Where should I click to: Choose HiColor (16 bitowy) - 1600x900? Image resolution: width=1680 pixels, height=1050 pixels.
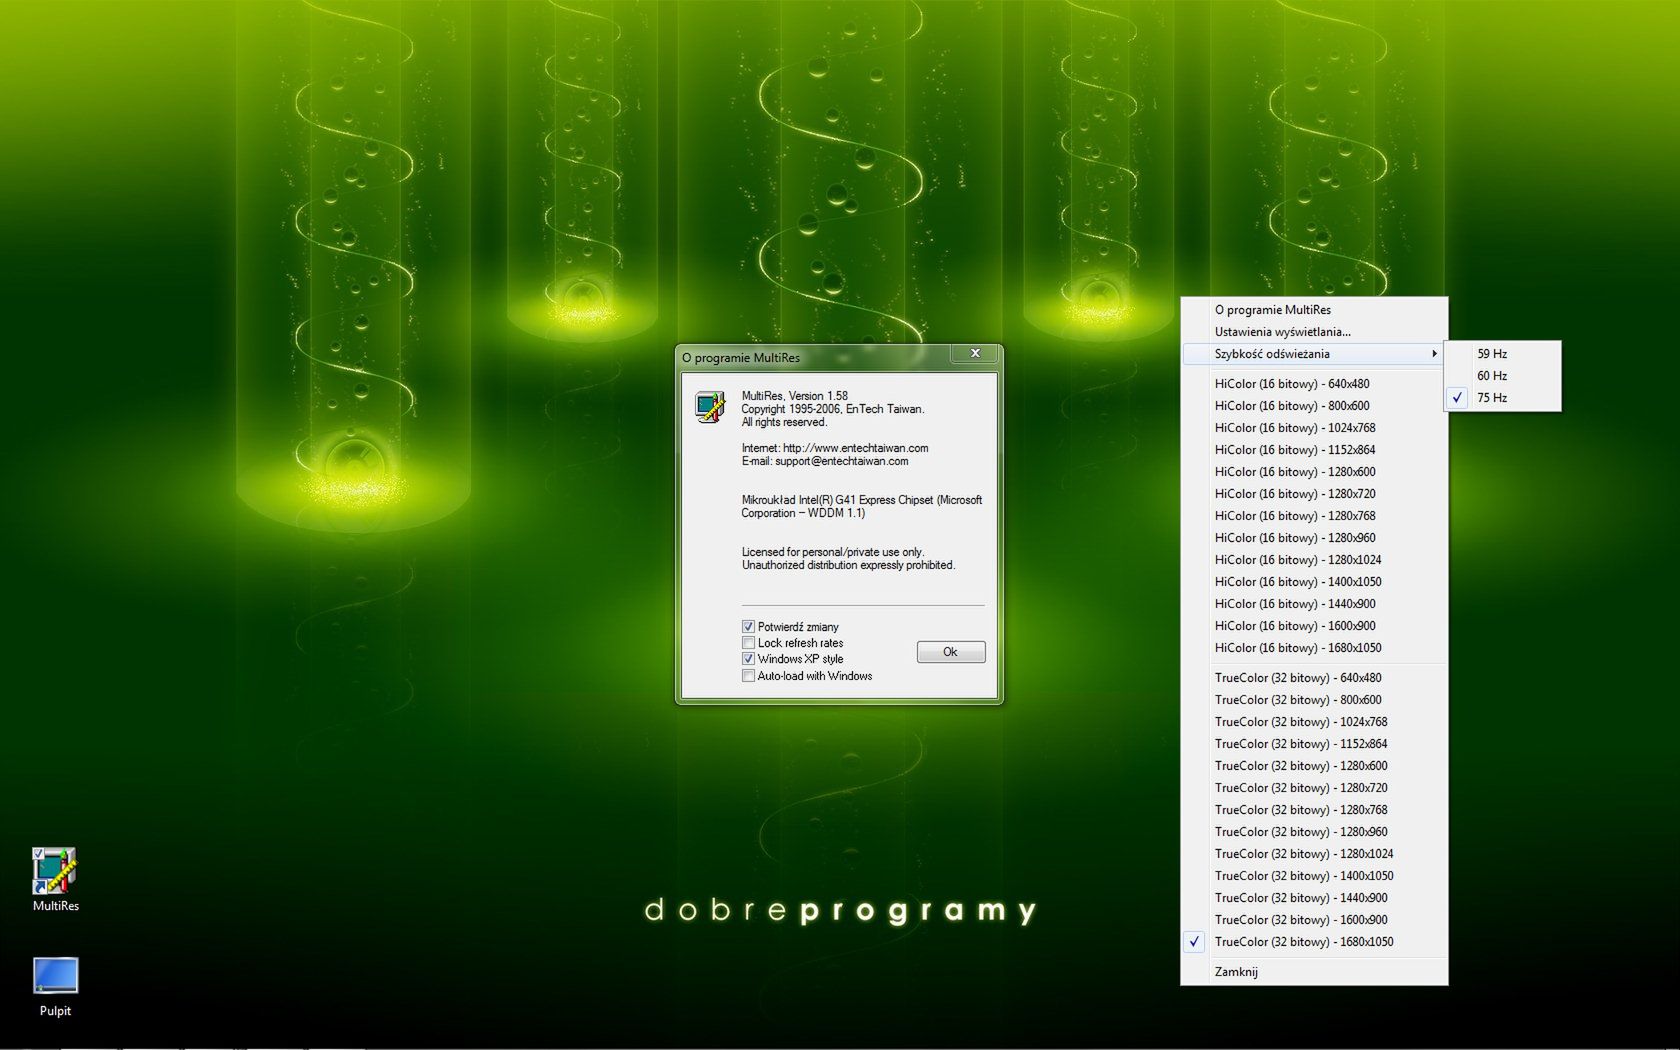(1314, 626)
